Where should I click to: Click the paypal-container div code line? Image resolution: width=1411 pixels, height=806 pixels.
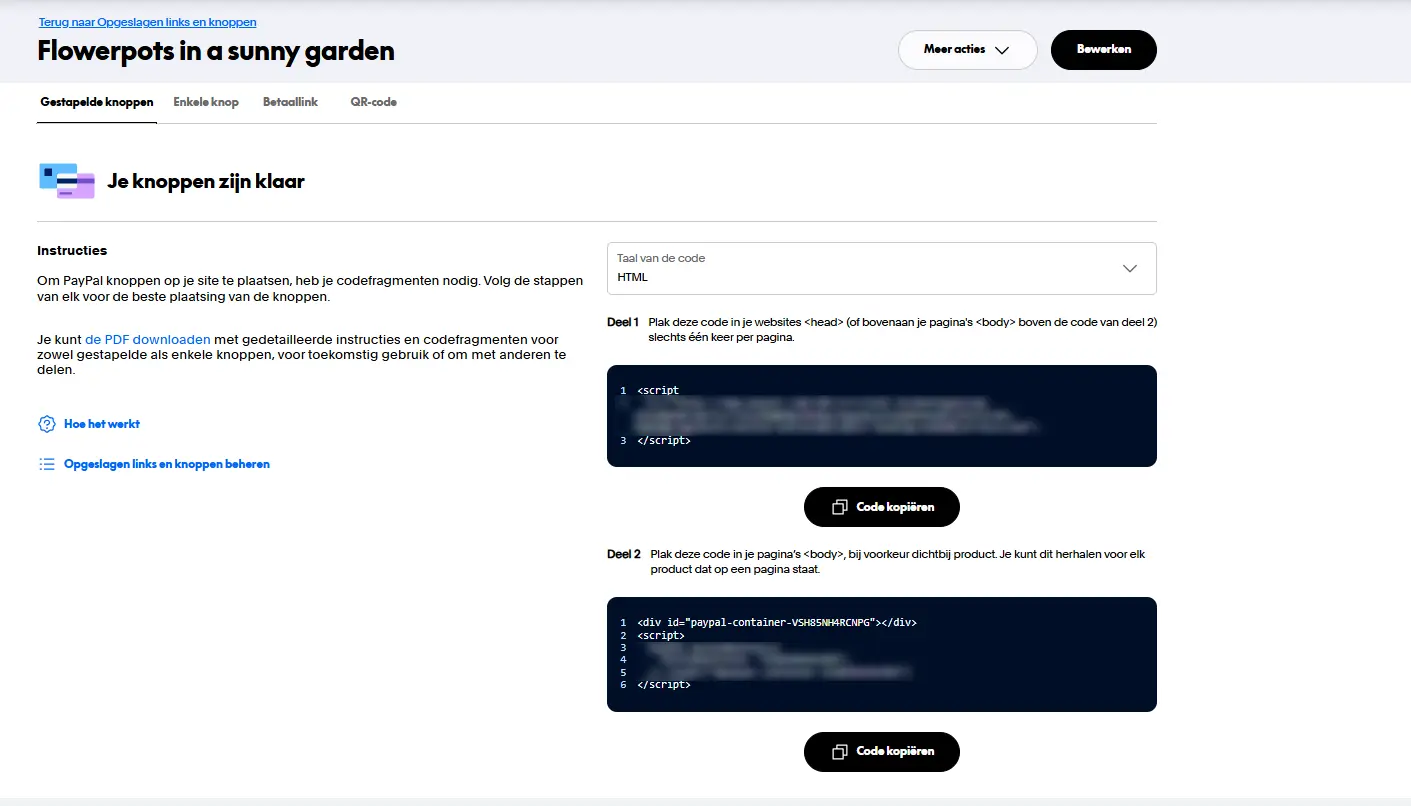tap(776, 622)
